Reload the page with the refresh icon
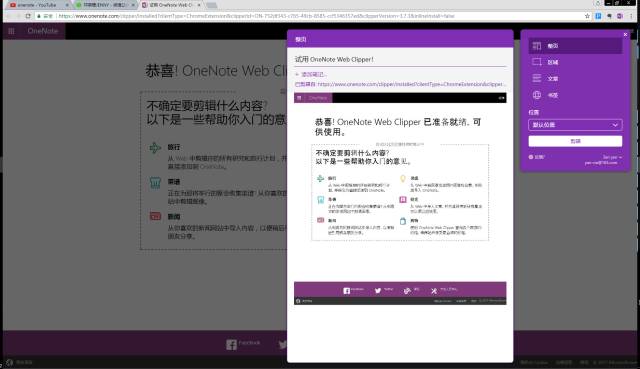The height and width of the screenshot is (369, 640). point(28,16)
